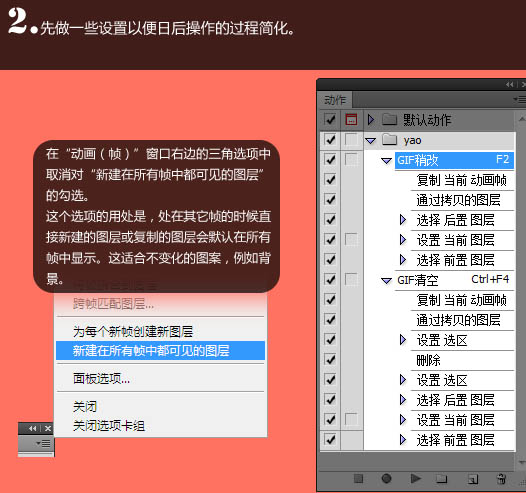Click the round begin recording button
Viewport: 526px width, 493px height.
tap(386, 478)
